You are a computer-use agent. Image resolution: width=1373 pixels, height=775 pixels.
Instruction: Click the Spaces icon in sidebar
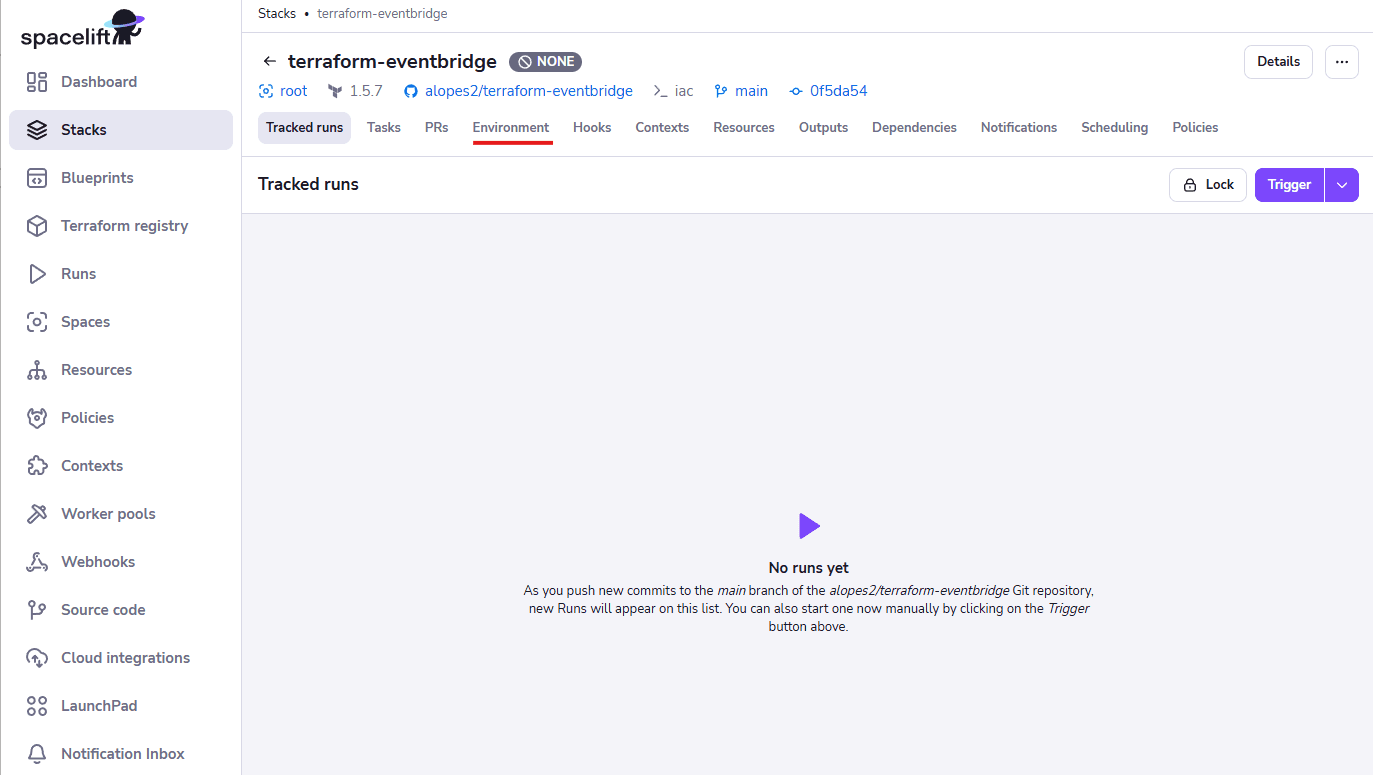coord(37,322)
